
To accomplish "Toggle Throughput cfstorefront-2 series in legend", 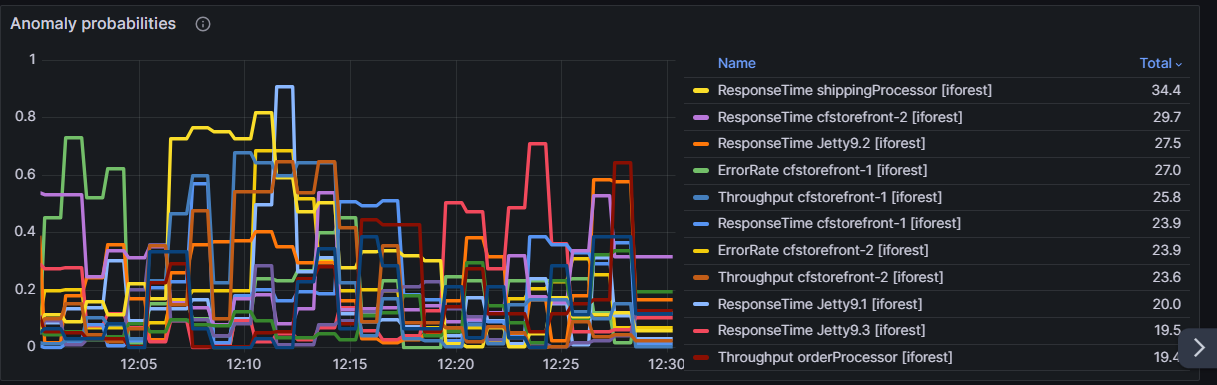I will 831,277.
